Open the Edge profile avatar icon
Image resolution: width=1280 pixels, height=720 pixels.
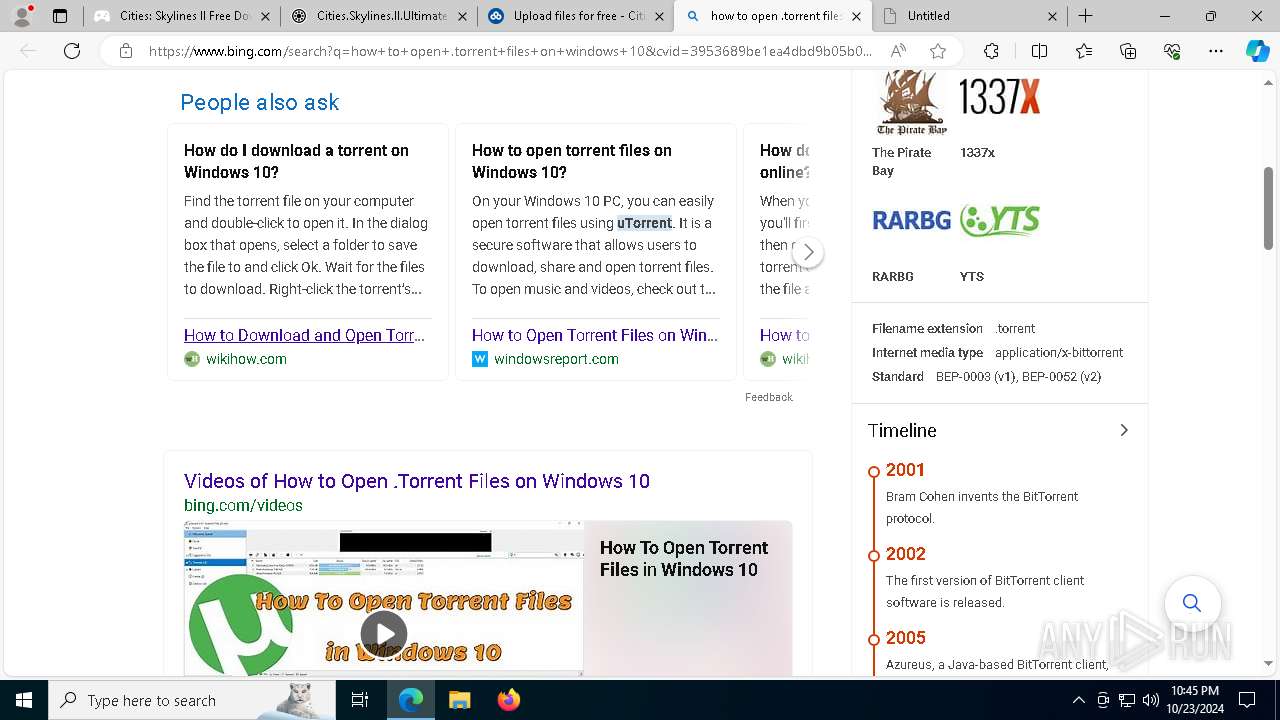pos(22,16)
